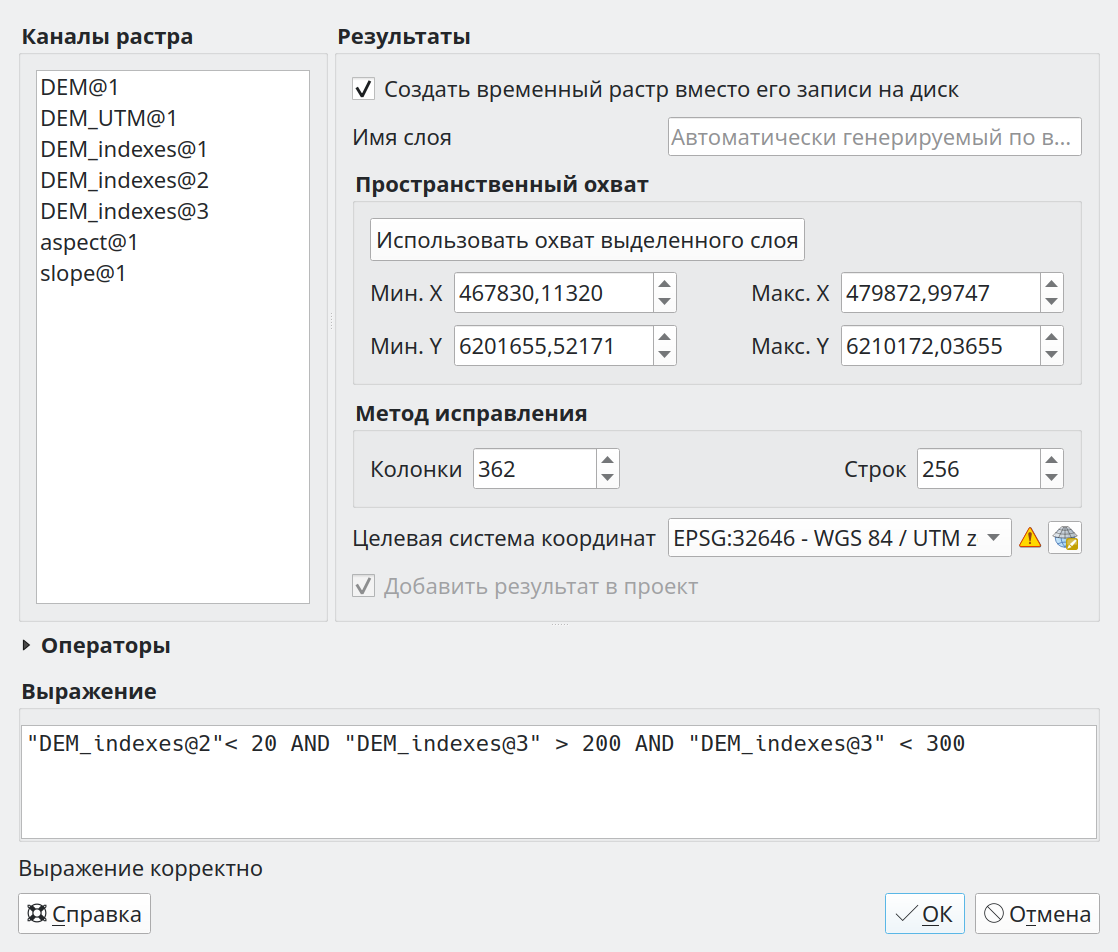
Task: Decrease Макс. X value with down arrow
Action: coord(1052,302)
